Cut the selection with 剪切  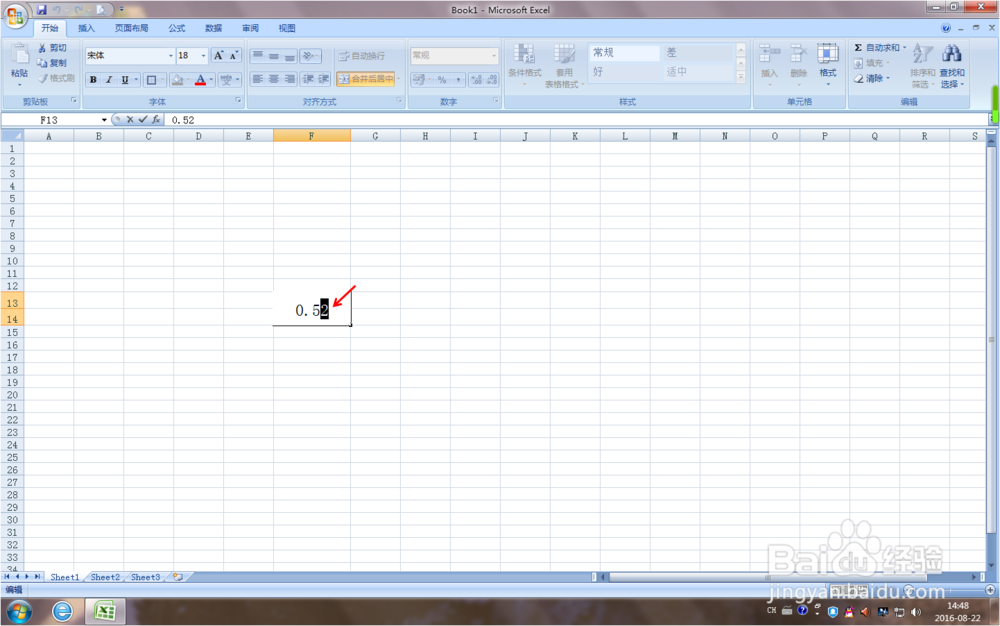(52, 48)
